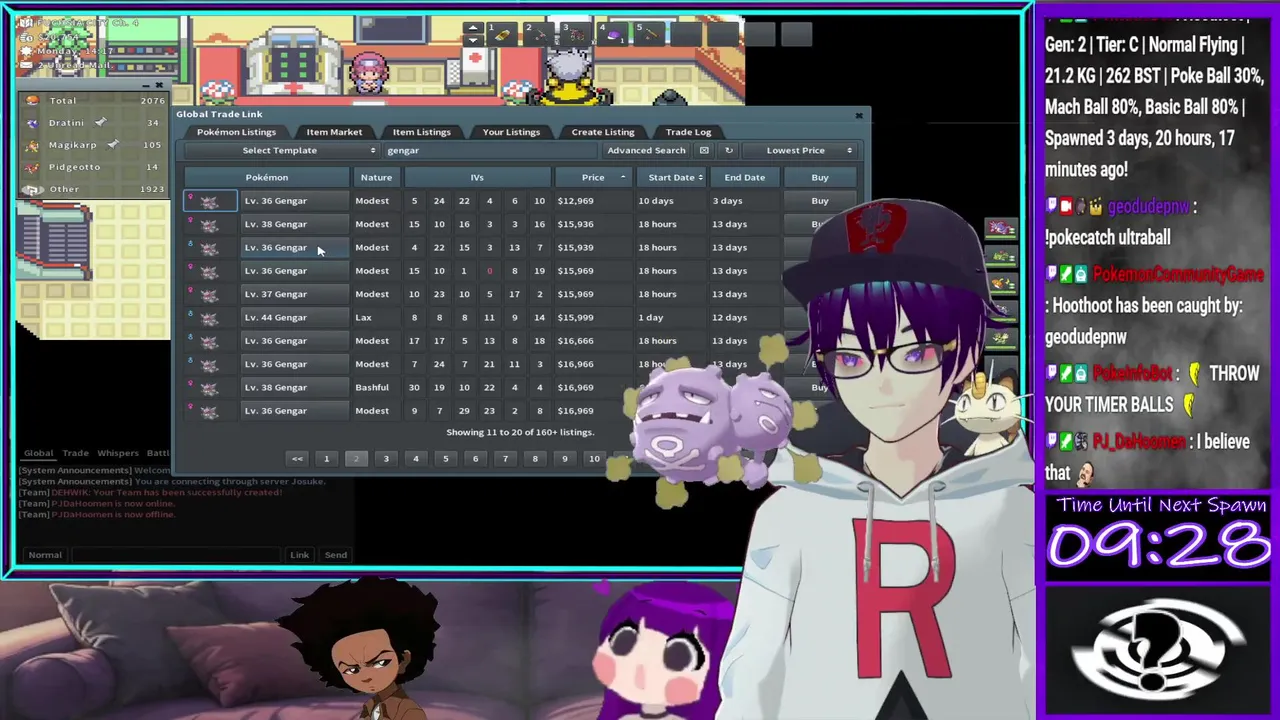
Task: Open the Select Template dropdown
Action: 280,150
